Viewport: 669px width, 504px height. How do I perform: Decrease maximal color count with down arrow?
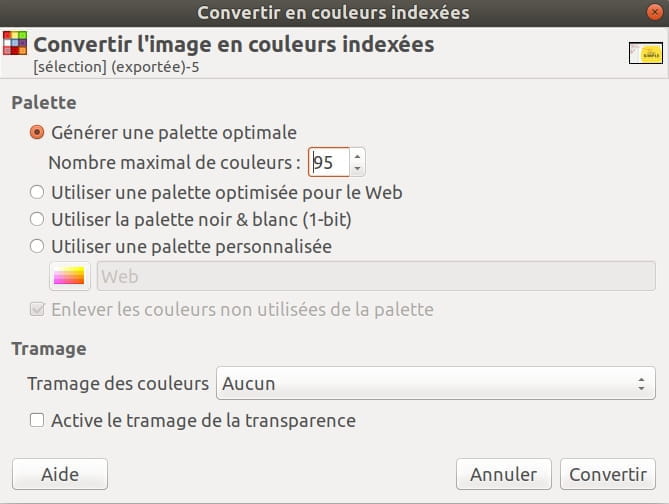[358, 169]
